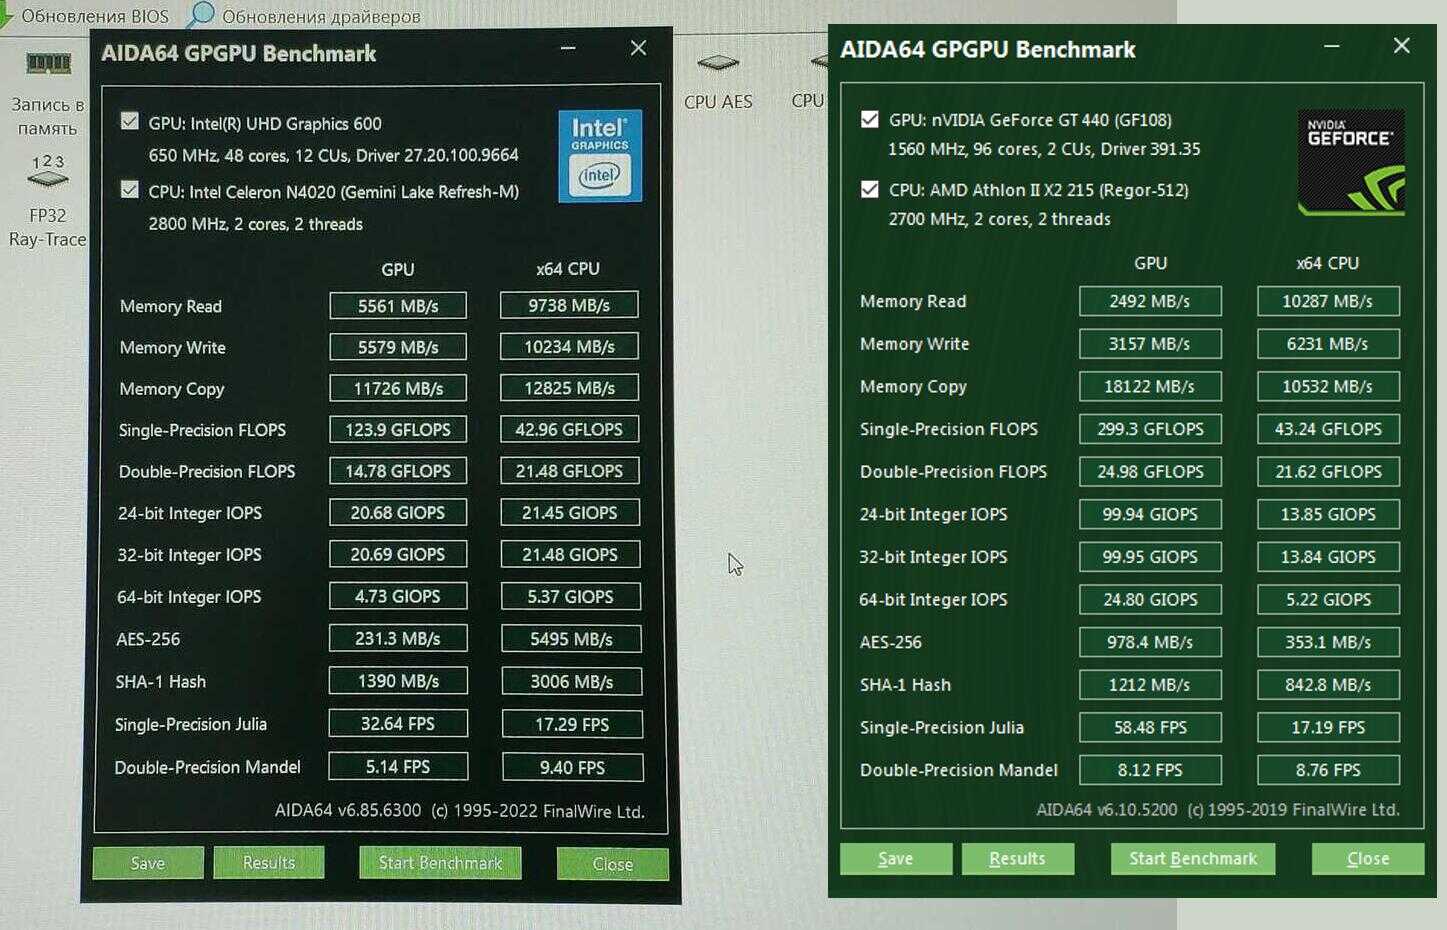Click the NVIDIA GeForce logo
1447x930 pixels.
point(1351,162)
